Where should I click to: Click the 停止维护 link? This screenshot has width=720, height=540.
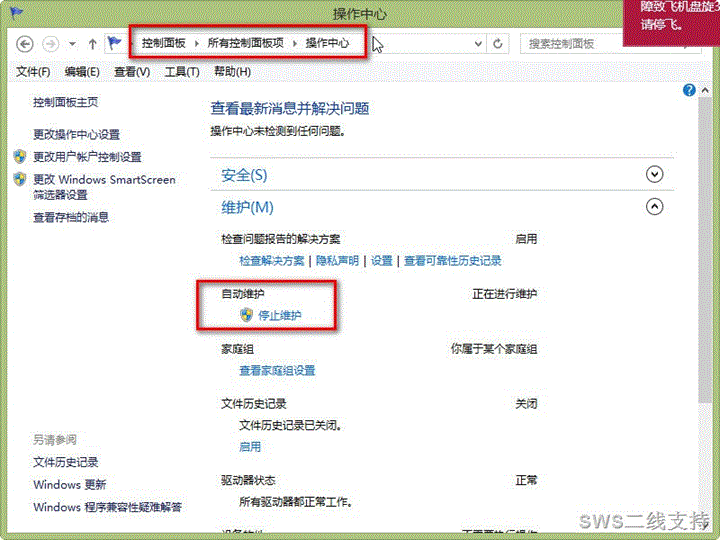pyautogui.click(x=280, y=315)
